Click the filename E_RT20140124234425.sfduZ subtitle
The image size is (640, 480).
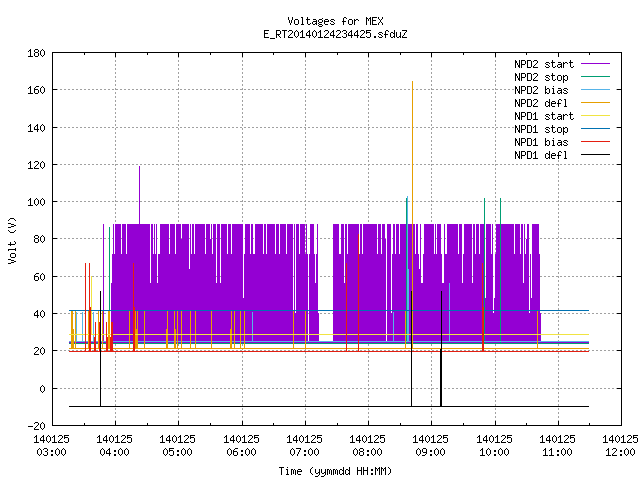click(x=335, y=34)
